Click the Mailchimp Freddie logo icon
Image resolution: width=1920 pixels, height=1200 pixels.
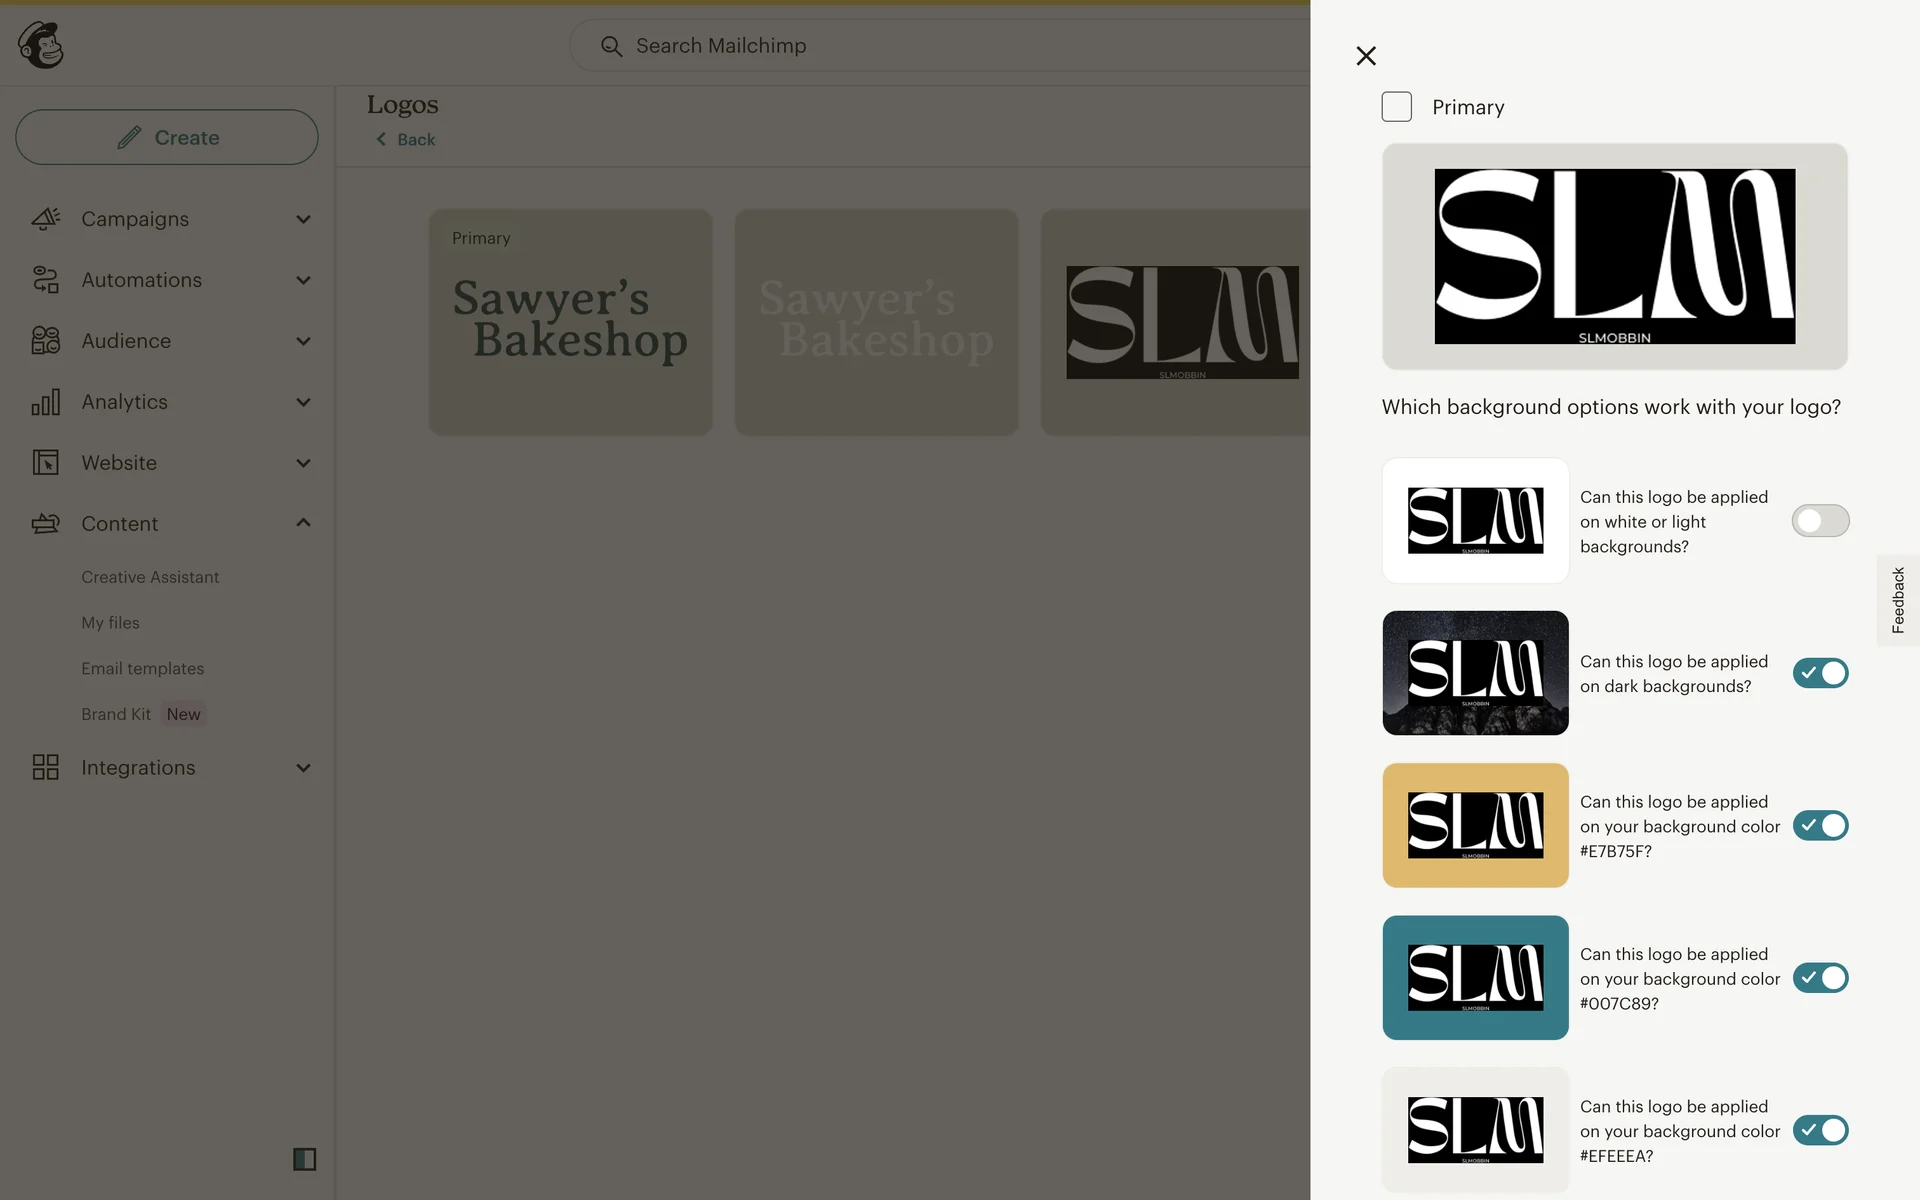41,45
